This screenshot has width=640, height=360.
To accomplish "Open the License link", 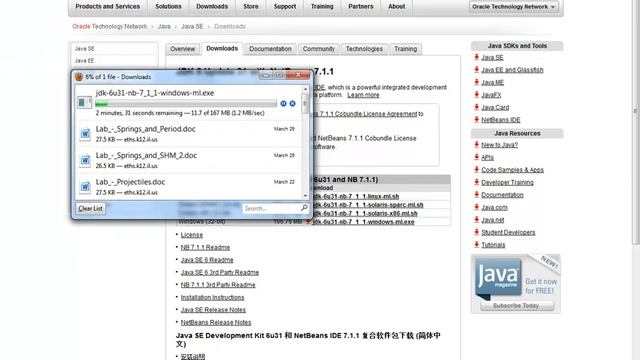I will point(191,235).
